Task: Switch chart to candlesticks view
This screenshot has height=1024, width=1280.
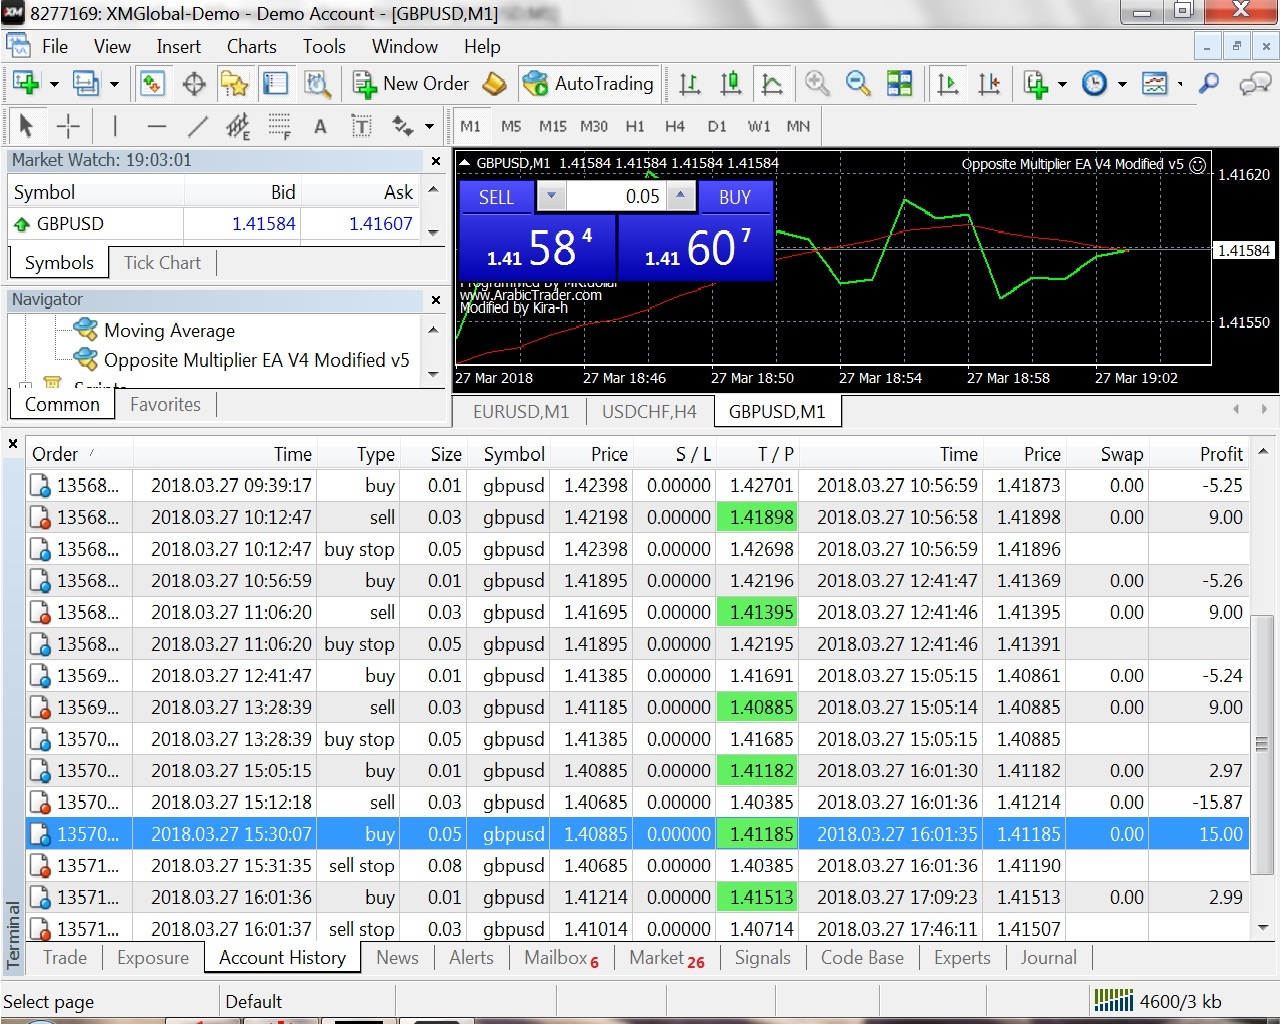Action: (x=731, y=84)
